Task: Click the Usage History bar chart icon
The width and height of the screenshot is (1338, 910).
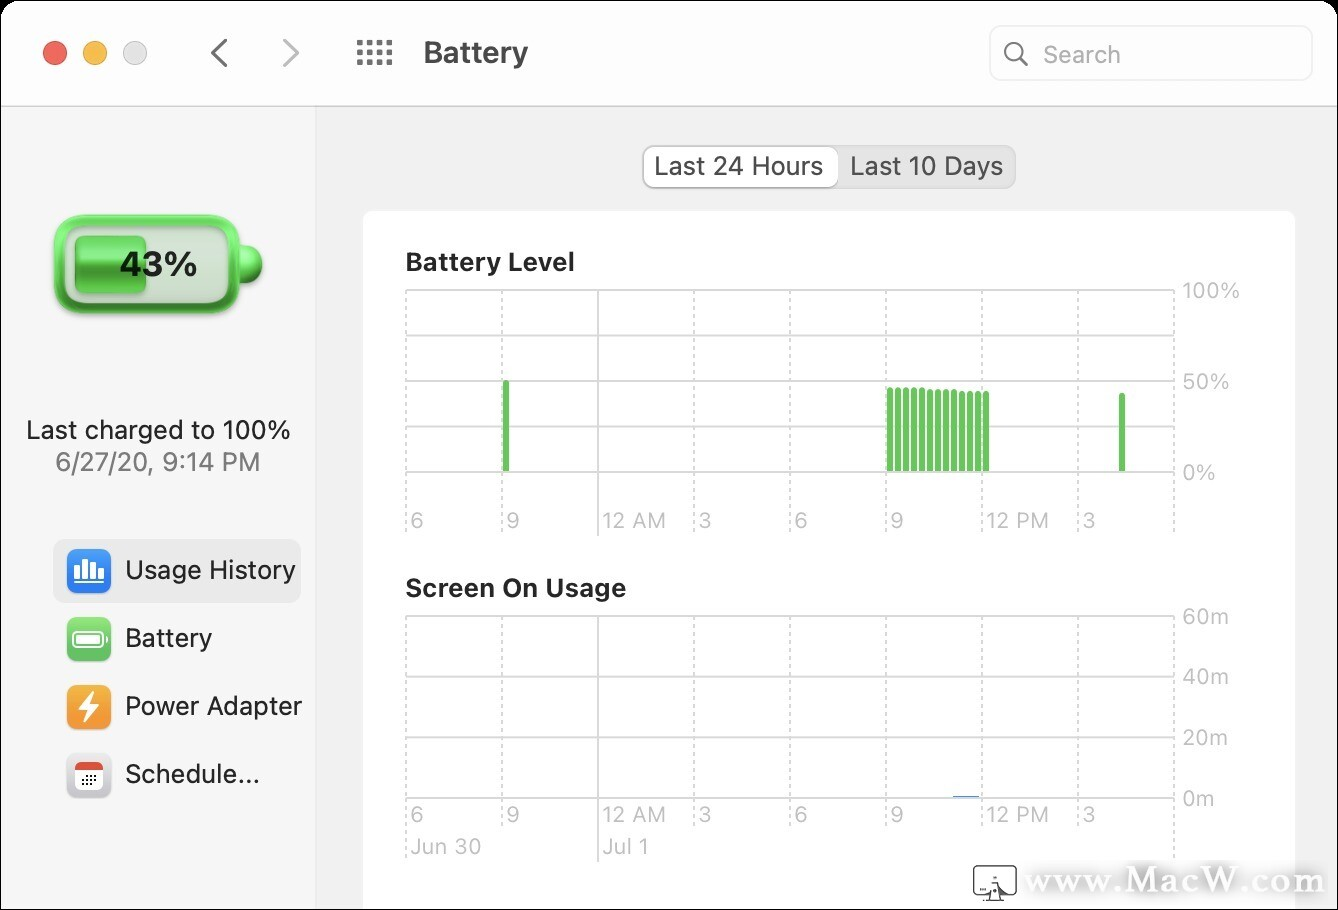Action: pos(89,570)
